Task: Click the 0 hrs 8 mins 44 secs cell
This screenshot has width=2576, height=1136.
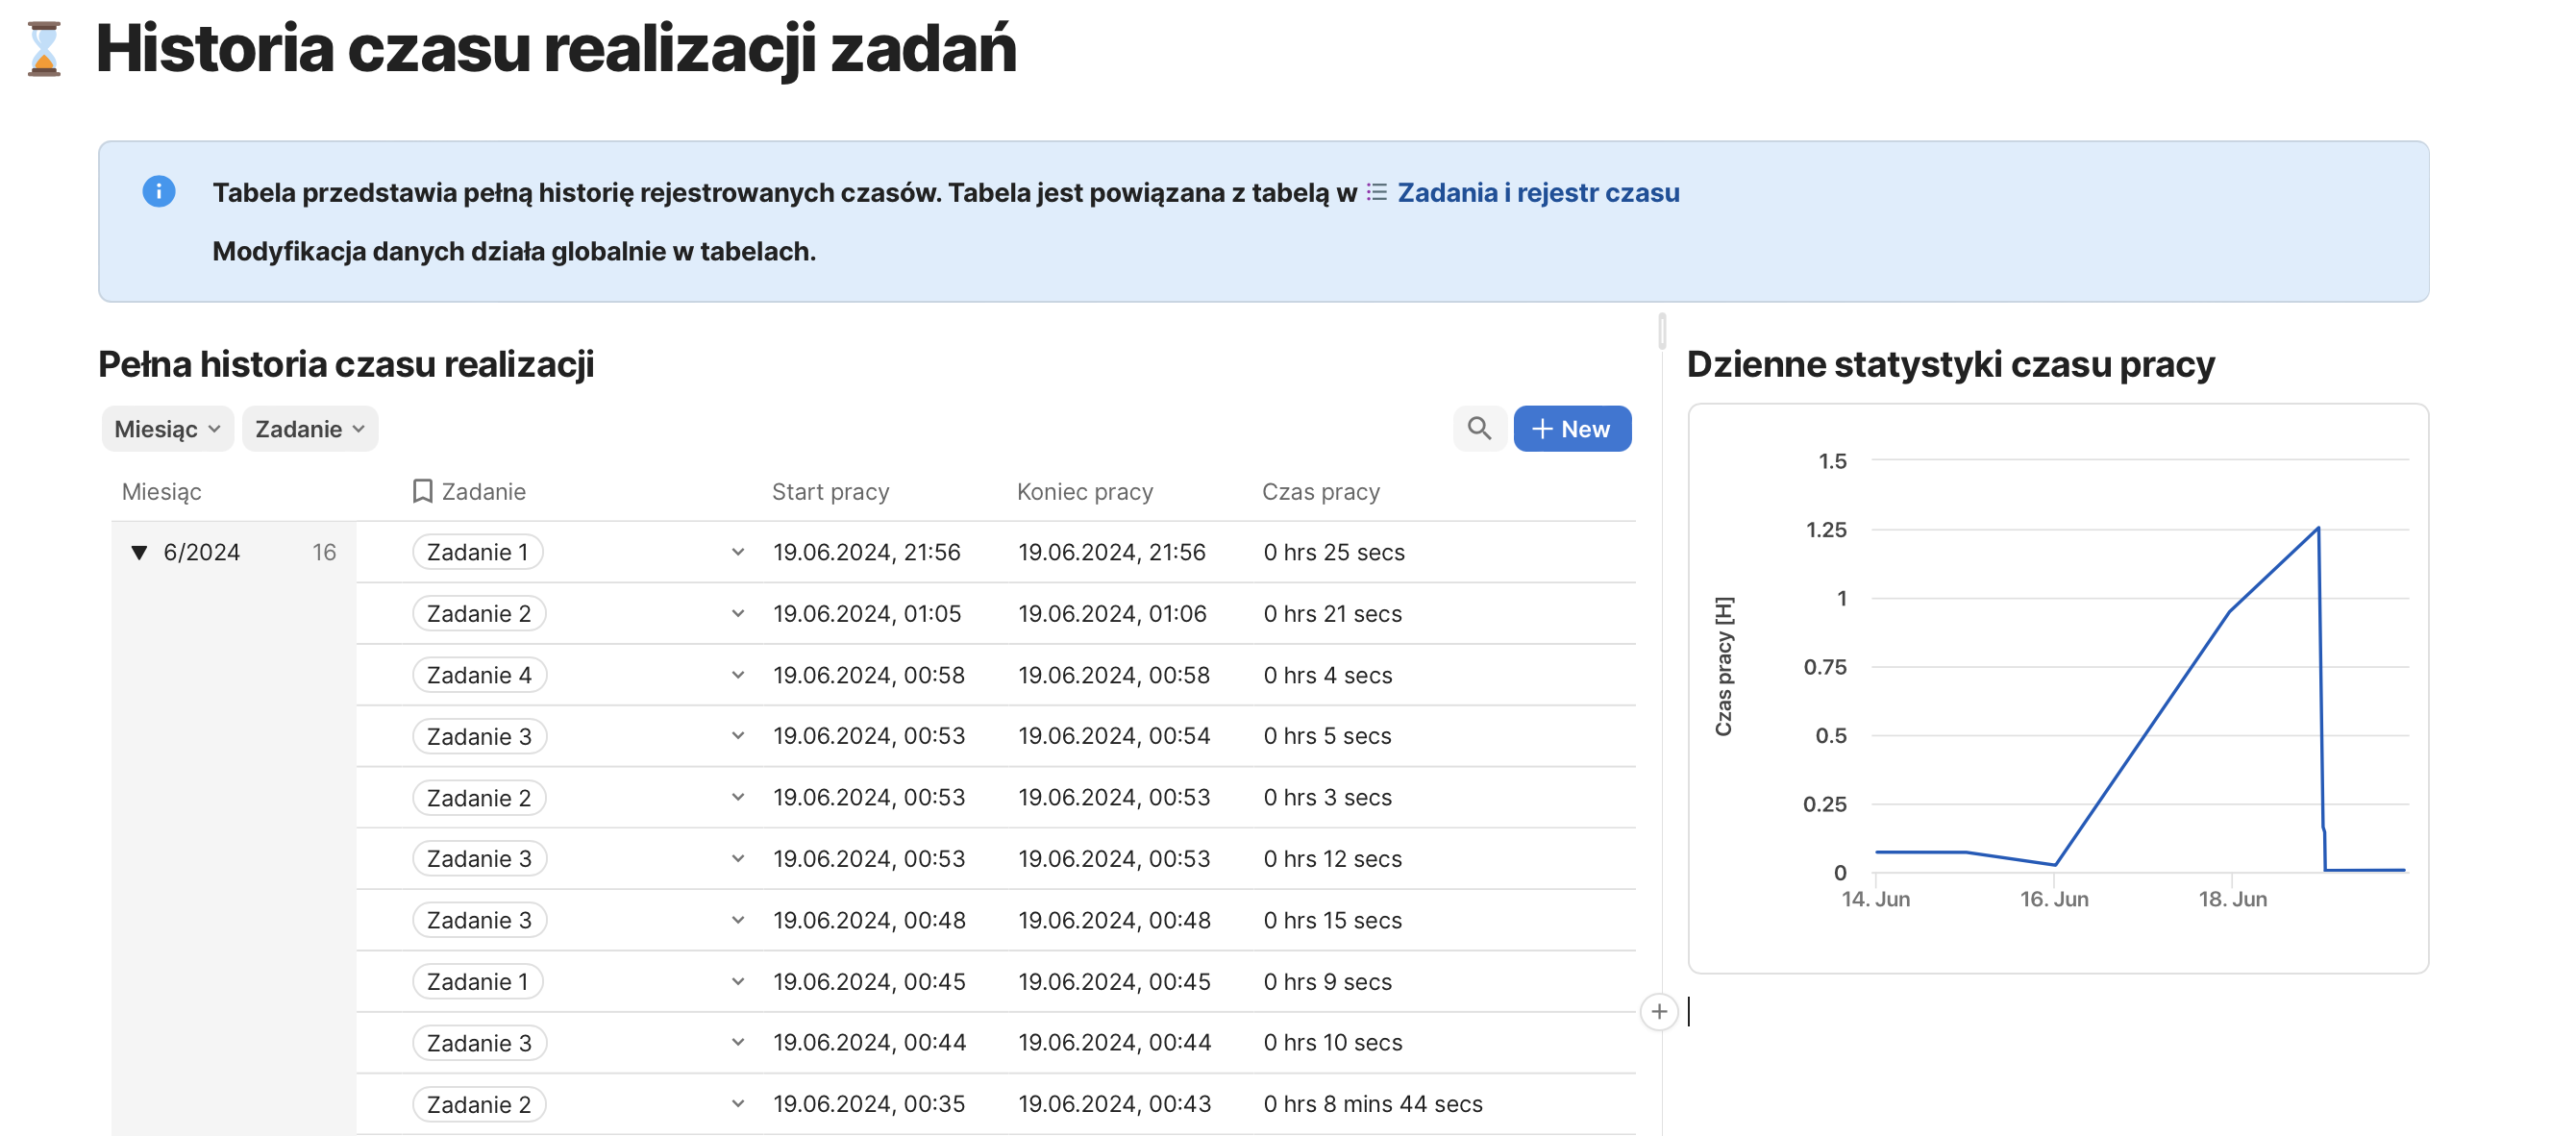Action: pyautogui.click(x=1371, y=1103)
